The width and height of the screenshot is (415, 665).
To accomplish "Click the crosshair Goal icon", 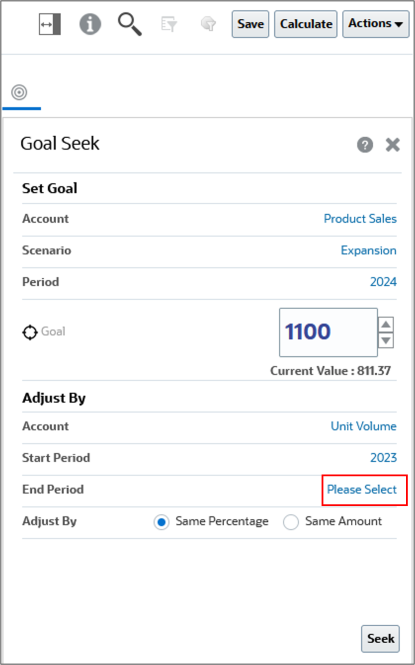I will tap(30, 332).
